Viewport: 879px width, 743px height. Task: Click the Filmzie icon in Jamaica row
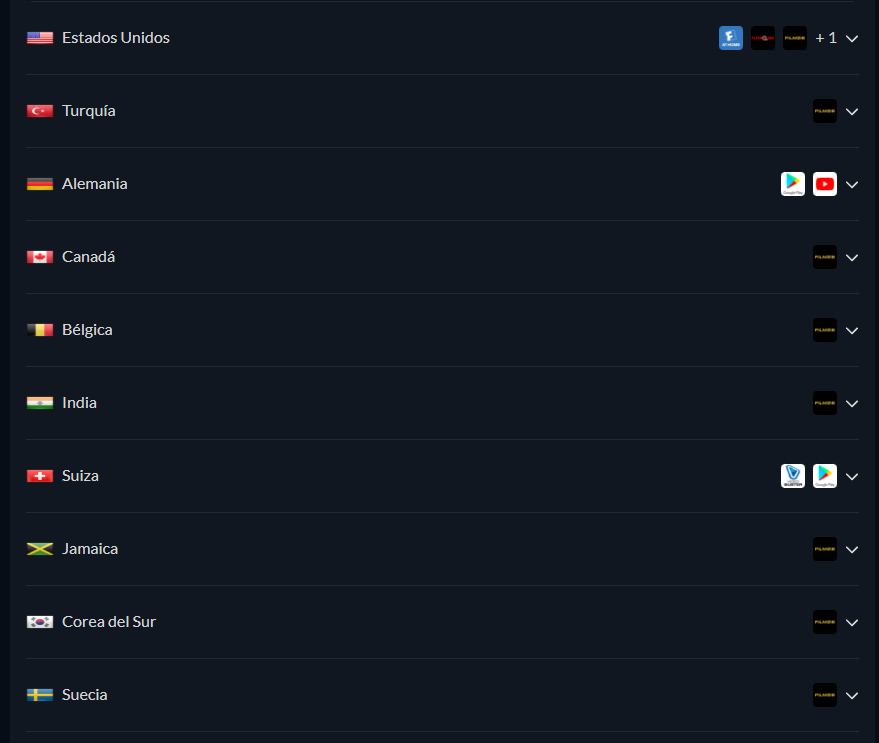(x=825, y=549)
